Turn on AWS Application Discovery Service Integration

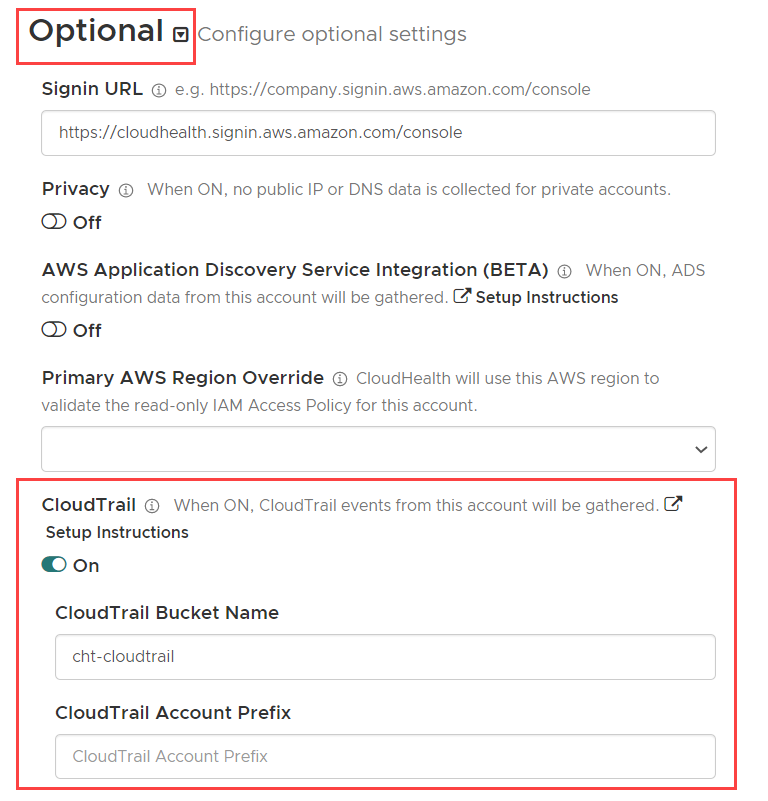pos(52,330)
